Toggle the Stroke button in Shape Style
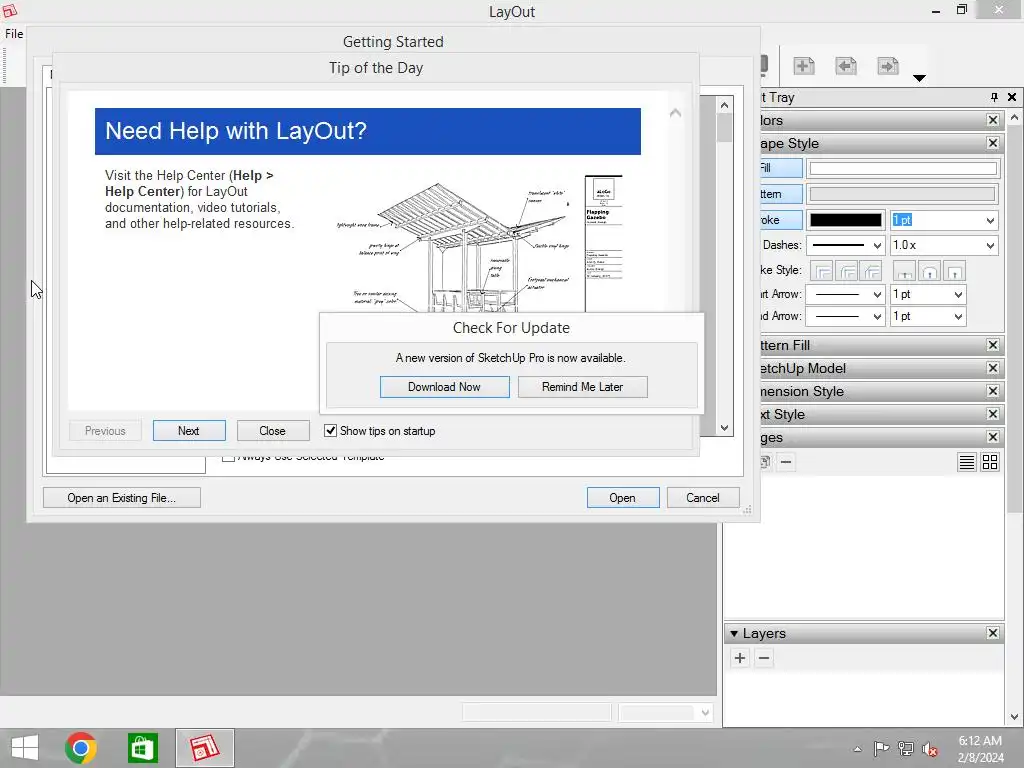This screenshot has width=1024, height=768. pyautogui.click(x=781, y=220)
